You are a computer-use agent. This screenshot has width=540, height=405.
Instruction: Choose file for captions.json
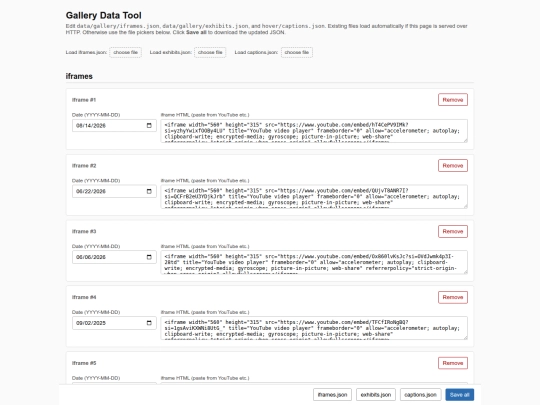pyautogui.click(x=297, y=52)
